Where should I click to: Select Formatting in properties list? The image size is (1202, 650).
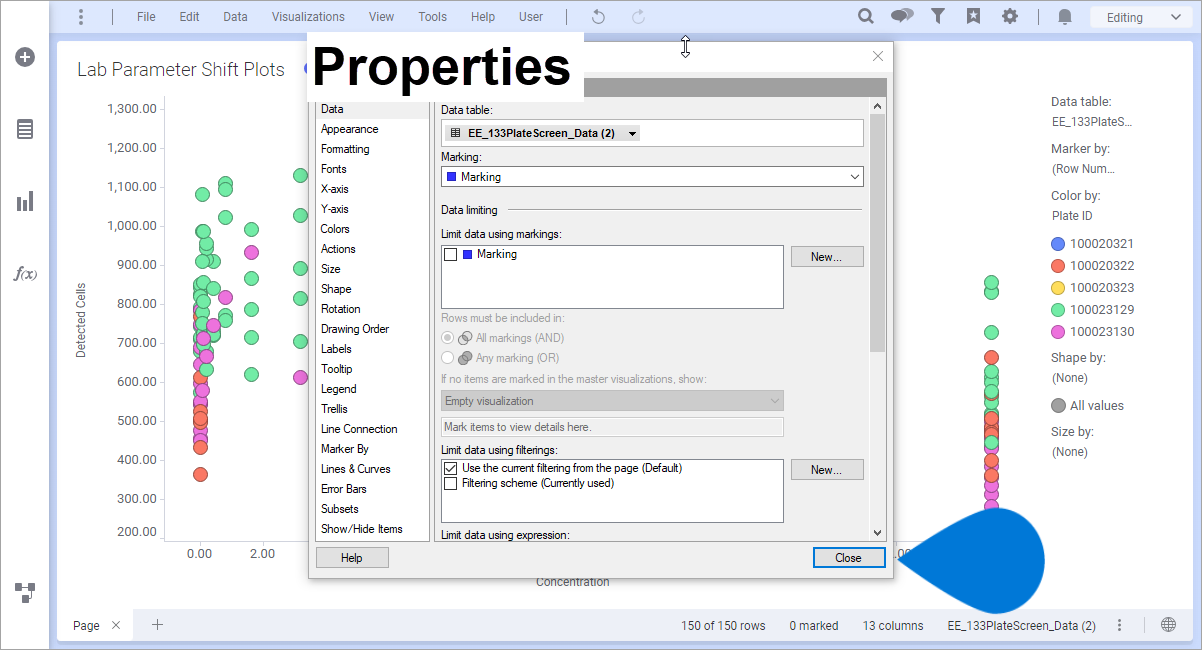345,149
